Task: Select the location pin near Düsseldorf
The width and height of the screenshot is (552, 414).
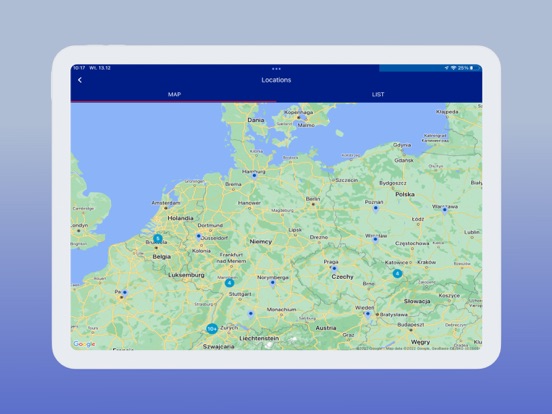Action: 199,237
